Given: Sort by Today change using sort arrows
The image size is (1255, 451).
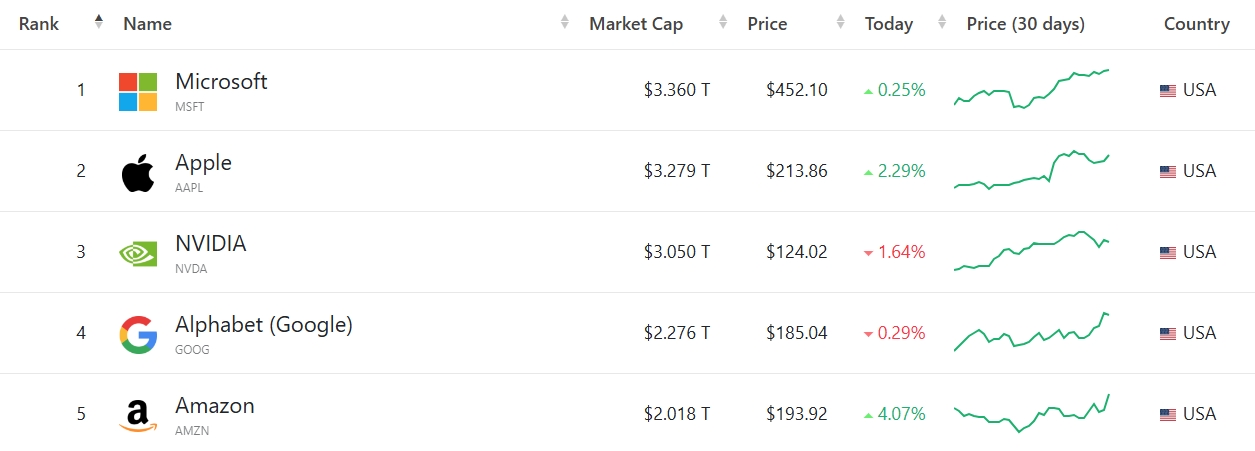Looking at the screenshot, I should (x=941, y=22).
